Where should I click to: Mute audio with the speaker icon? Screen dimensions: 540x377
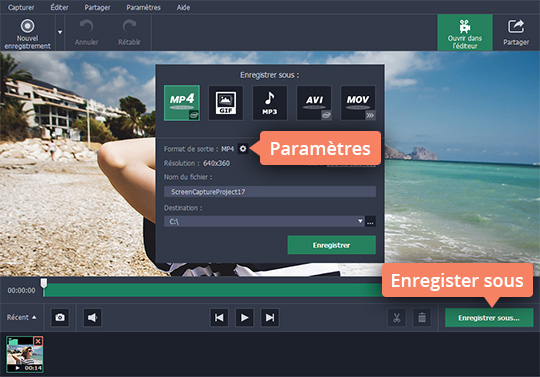point(92,317)
